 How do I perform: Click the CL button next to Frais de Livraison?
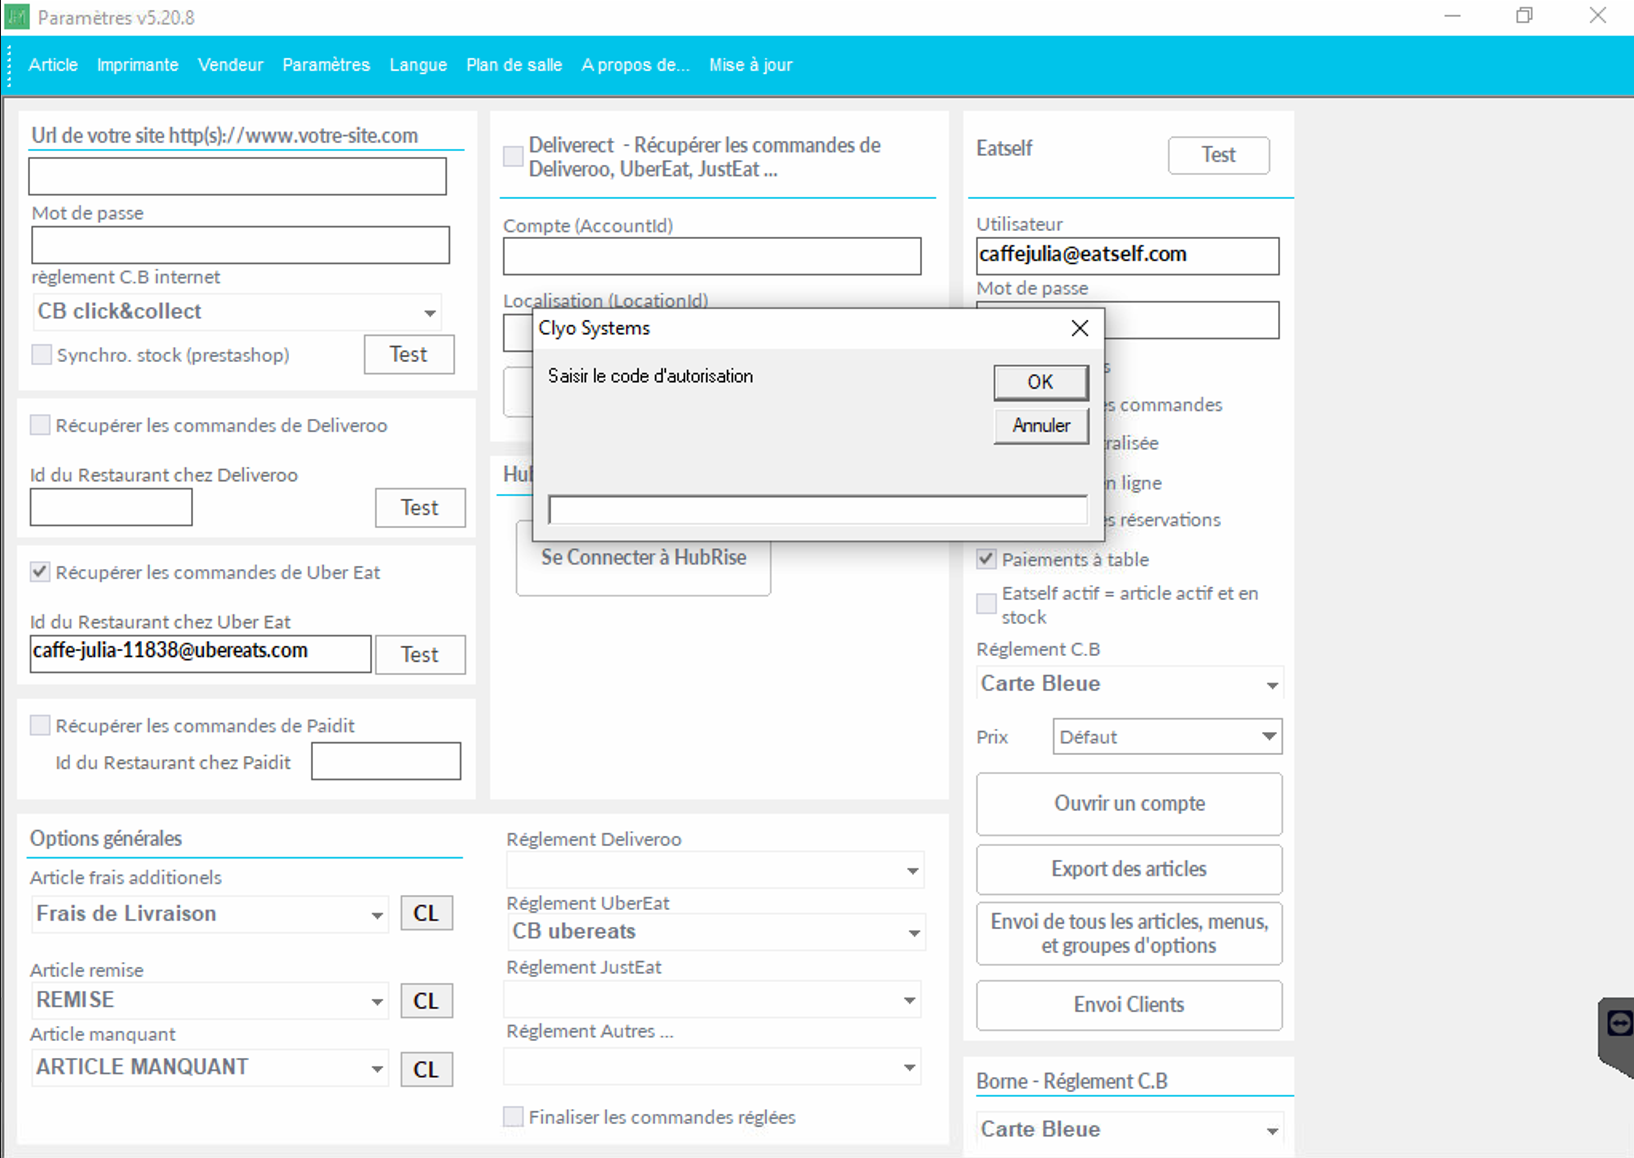click(426, 913)
